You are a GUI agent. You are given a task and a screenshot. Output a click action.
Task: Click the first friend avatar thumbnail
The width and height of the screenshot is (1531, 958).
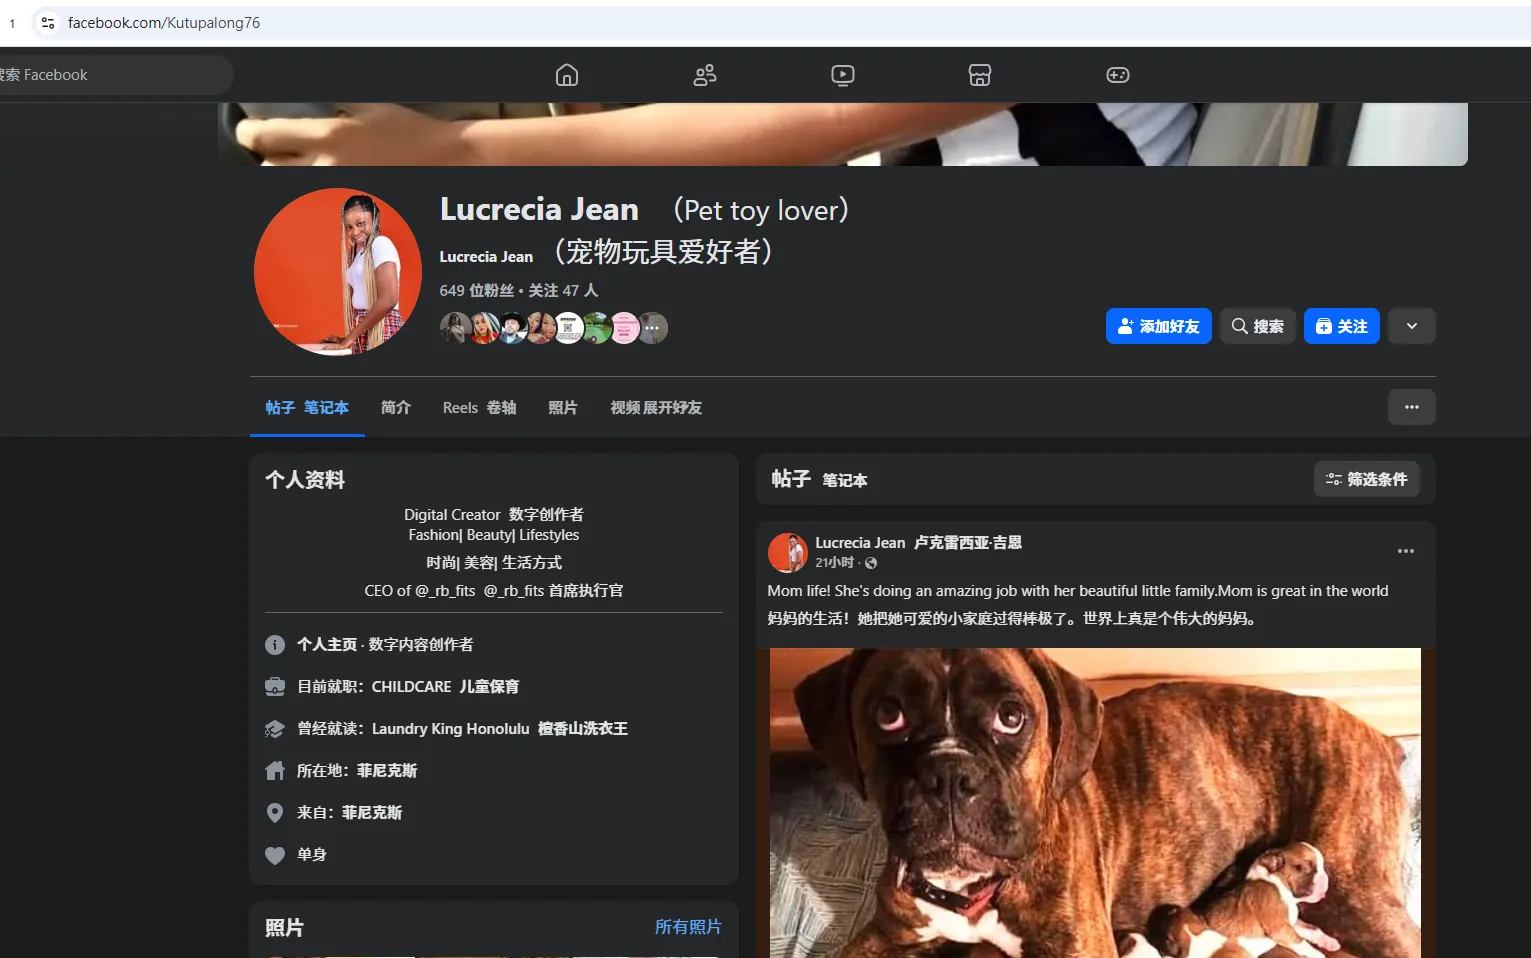click(455, 328)
